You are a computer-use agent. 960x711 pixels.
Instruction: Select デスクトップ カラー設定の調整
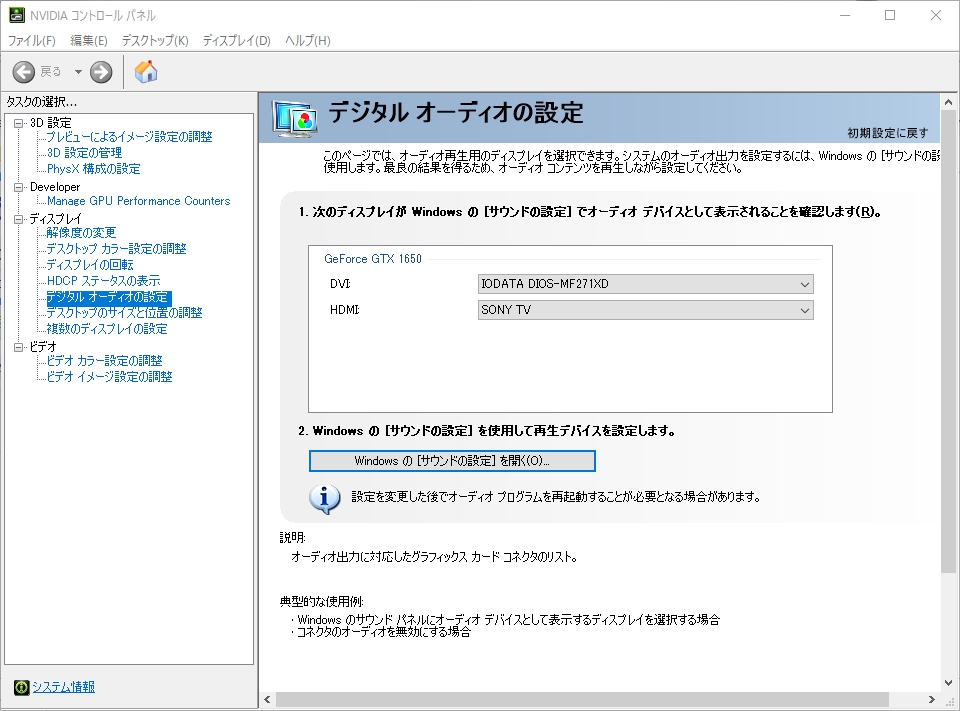[x=116, y=249]
